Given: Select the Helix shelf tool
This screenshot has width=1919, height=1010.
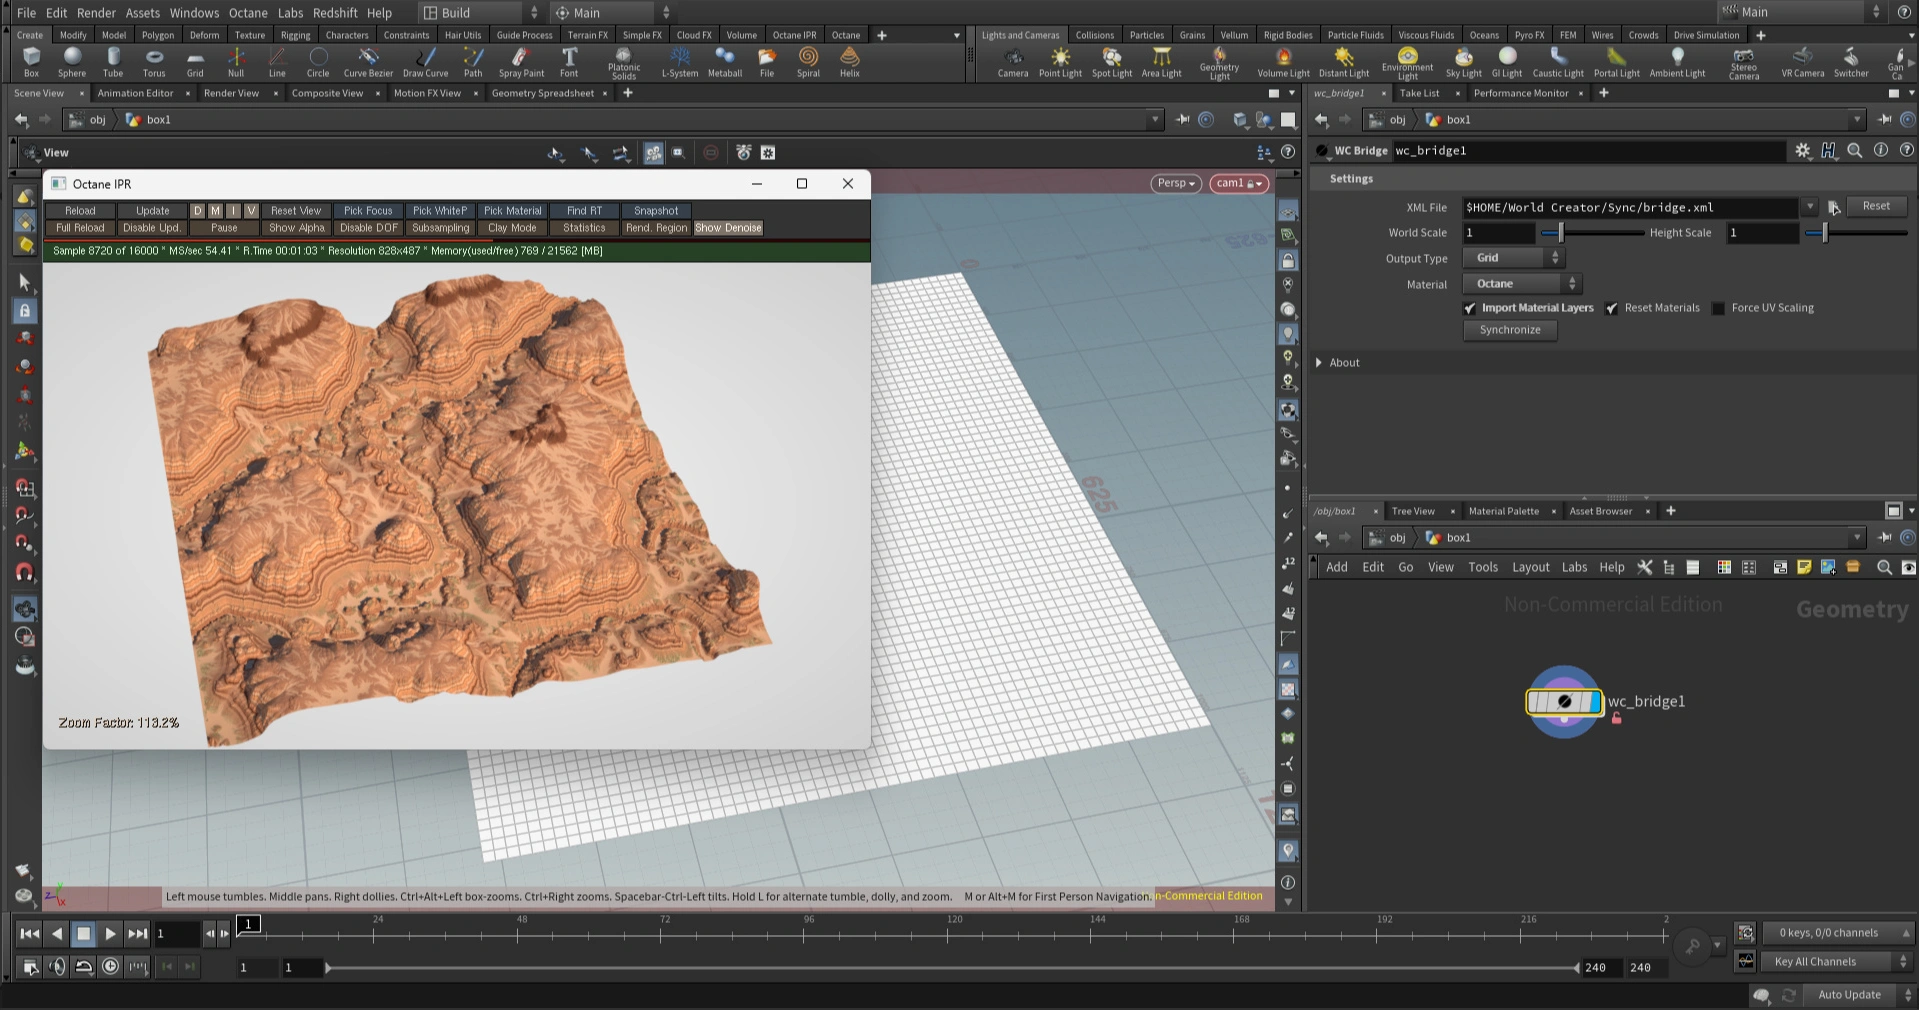Looking at the screenshot, I should click(849, 62).
